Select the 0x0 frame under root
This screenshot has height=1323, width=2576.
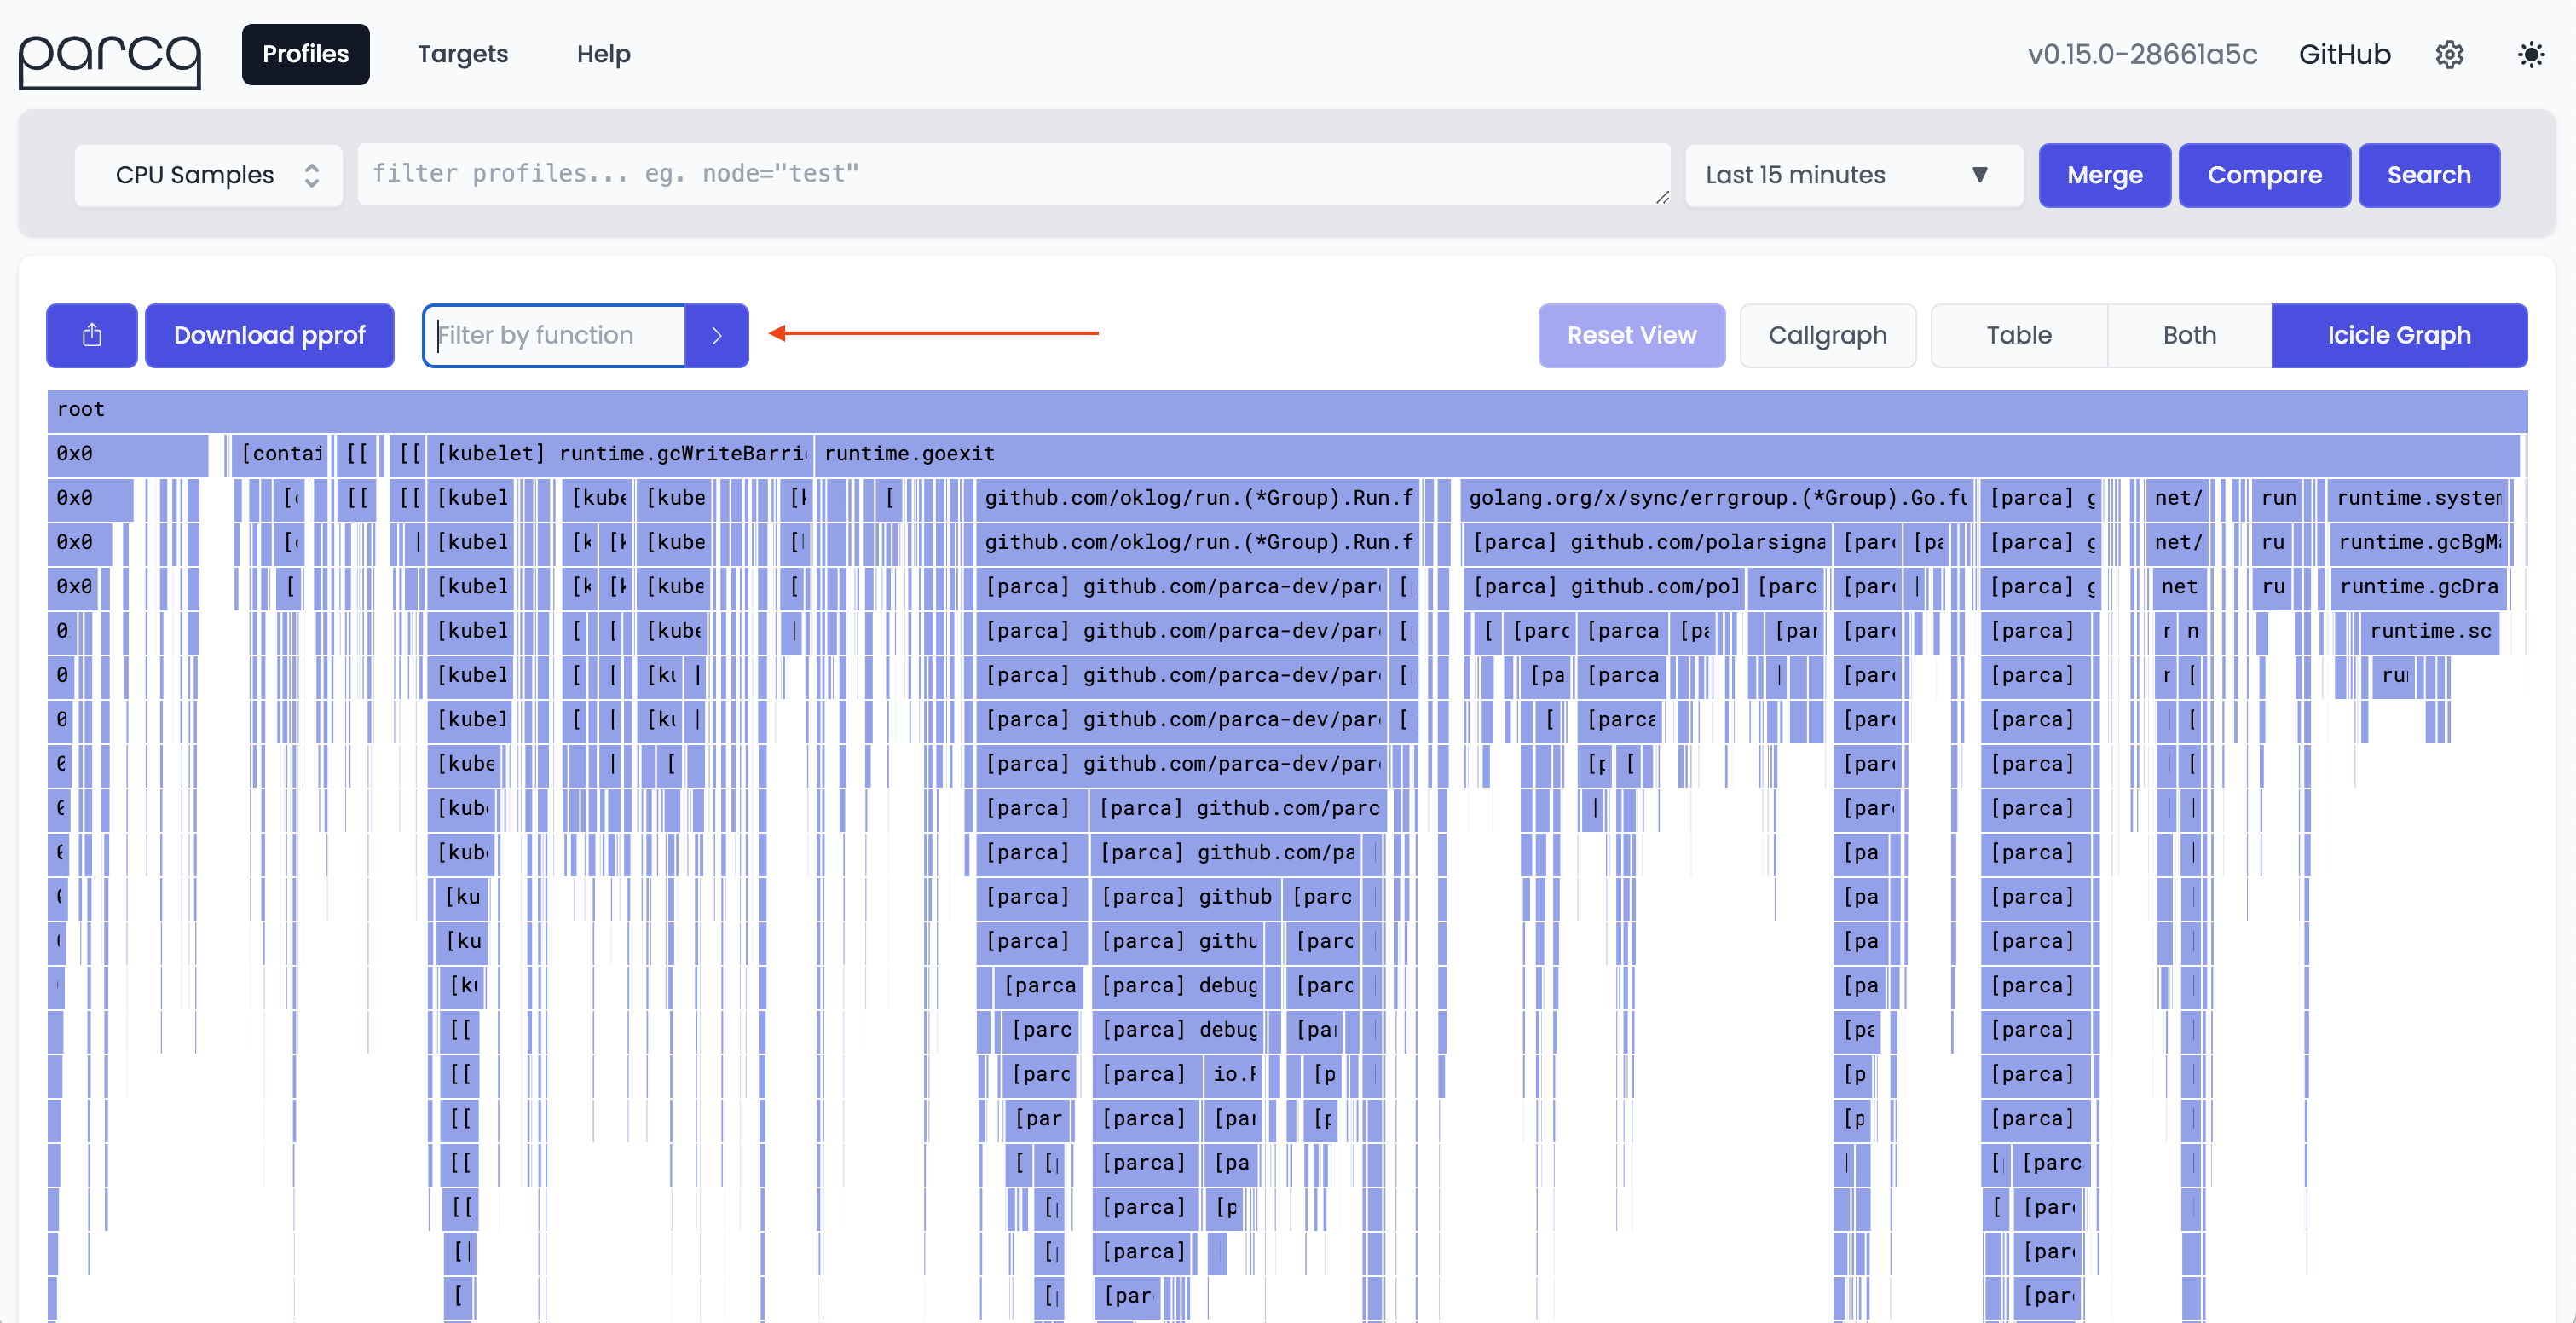(128, 454)
